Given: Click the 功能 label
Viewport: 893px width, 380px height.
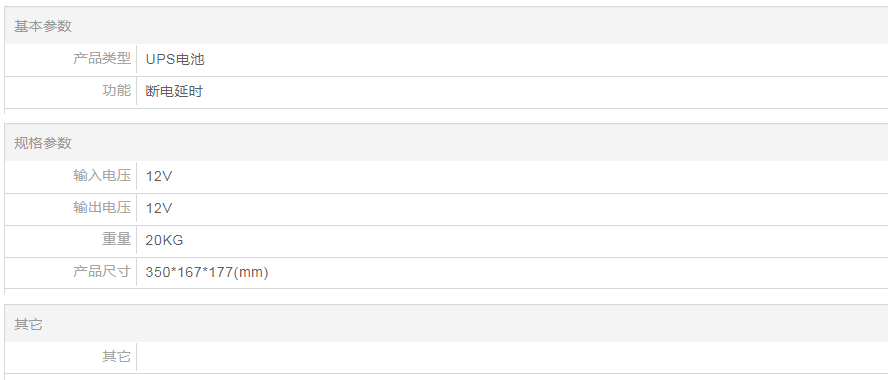Looking at the screenshot, I should coord(117,91).
